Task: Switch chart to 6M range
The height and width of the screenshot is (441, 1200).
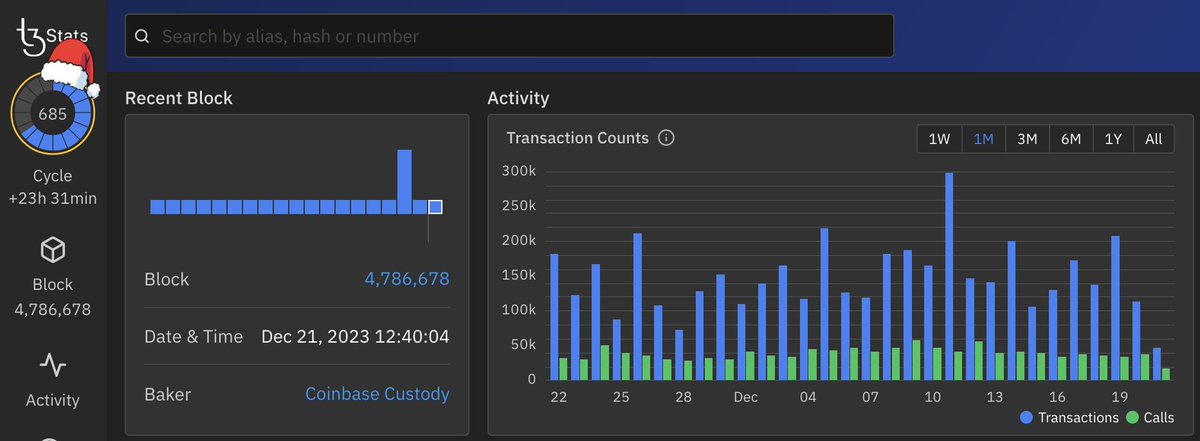Action: tap(1070, 139)
